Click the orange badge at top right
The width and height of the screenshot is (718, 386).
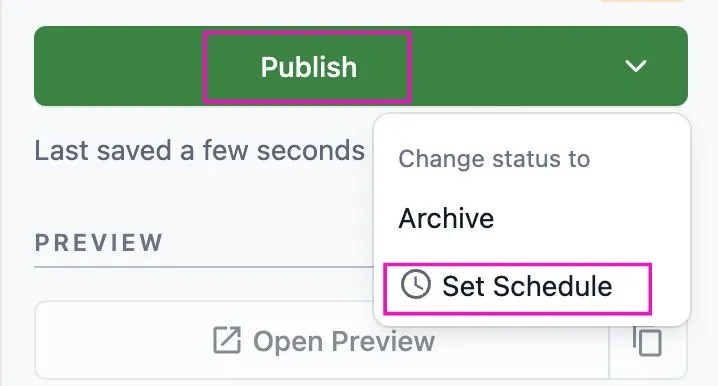tap(641, 1)
